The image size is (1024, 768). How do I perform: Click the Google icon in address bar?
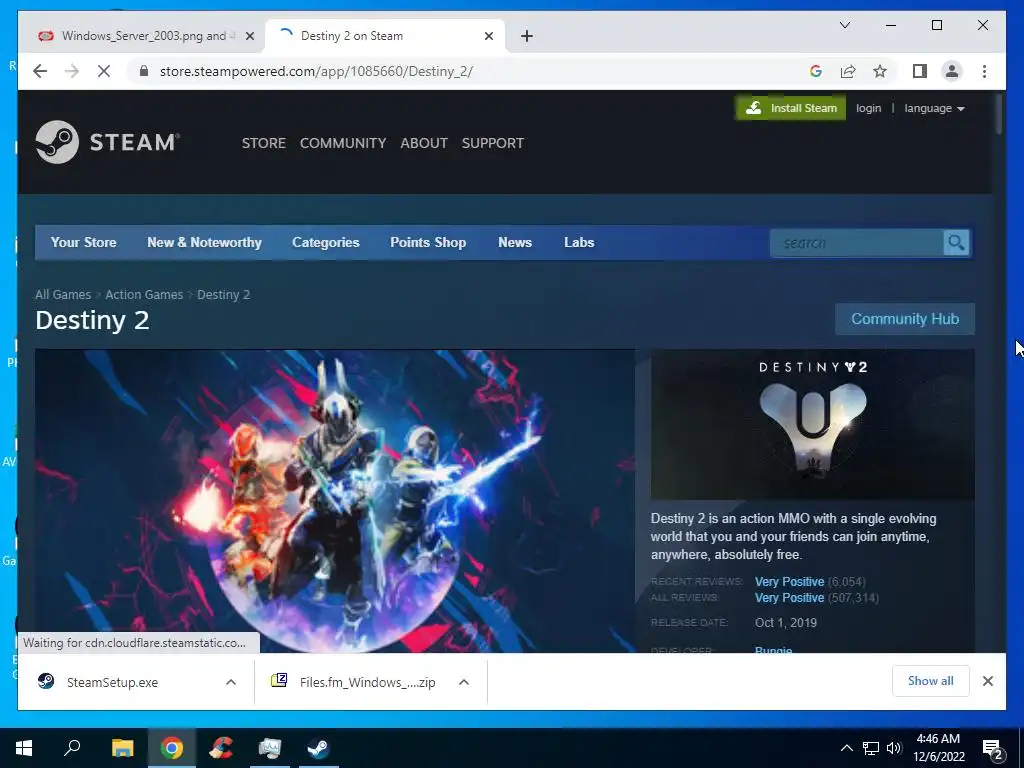[x=816, y=71]
